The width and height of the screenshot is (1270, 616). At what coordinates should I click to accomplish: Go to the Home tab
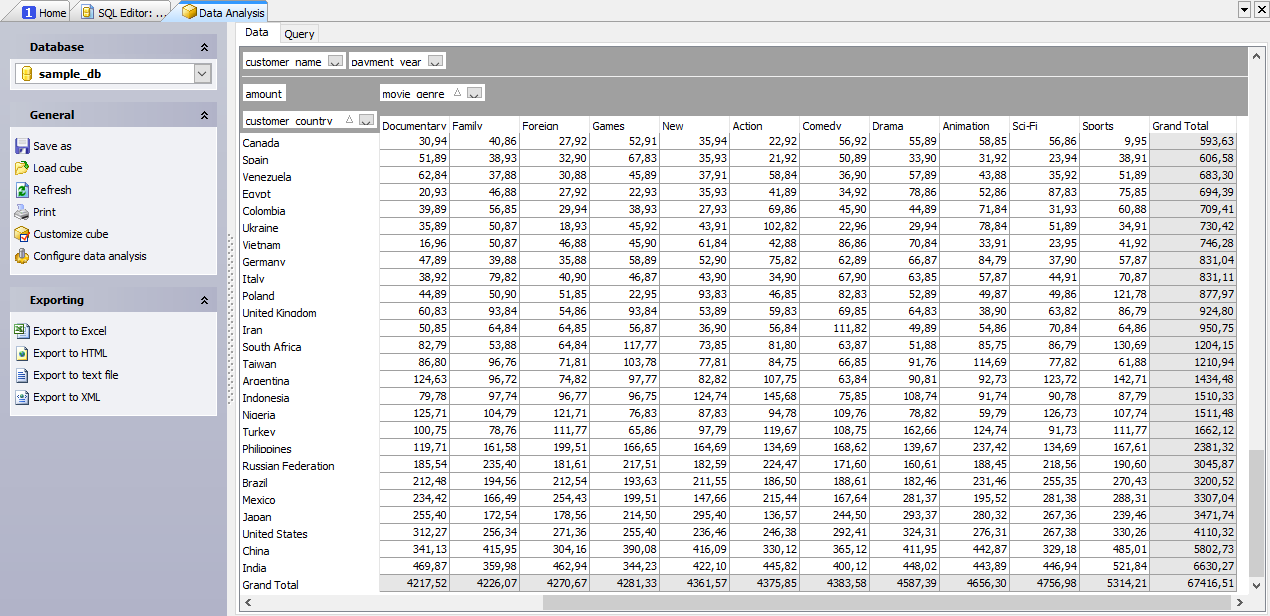[x=44, y=12]
